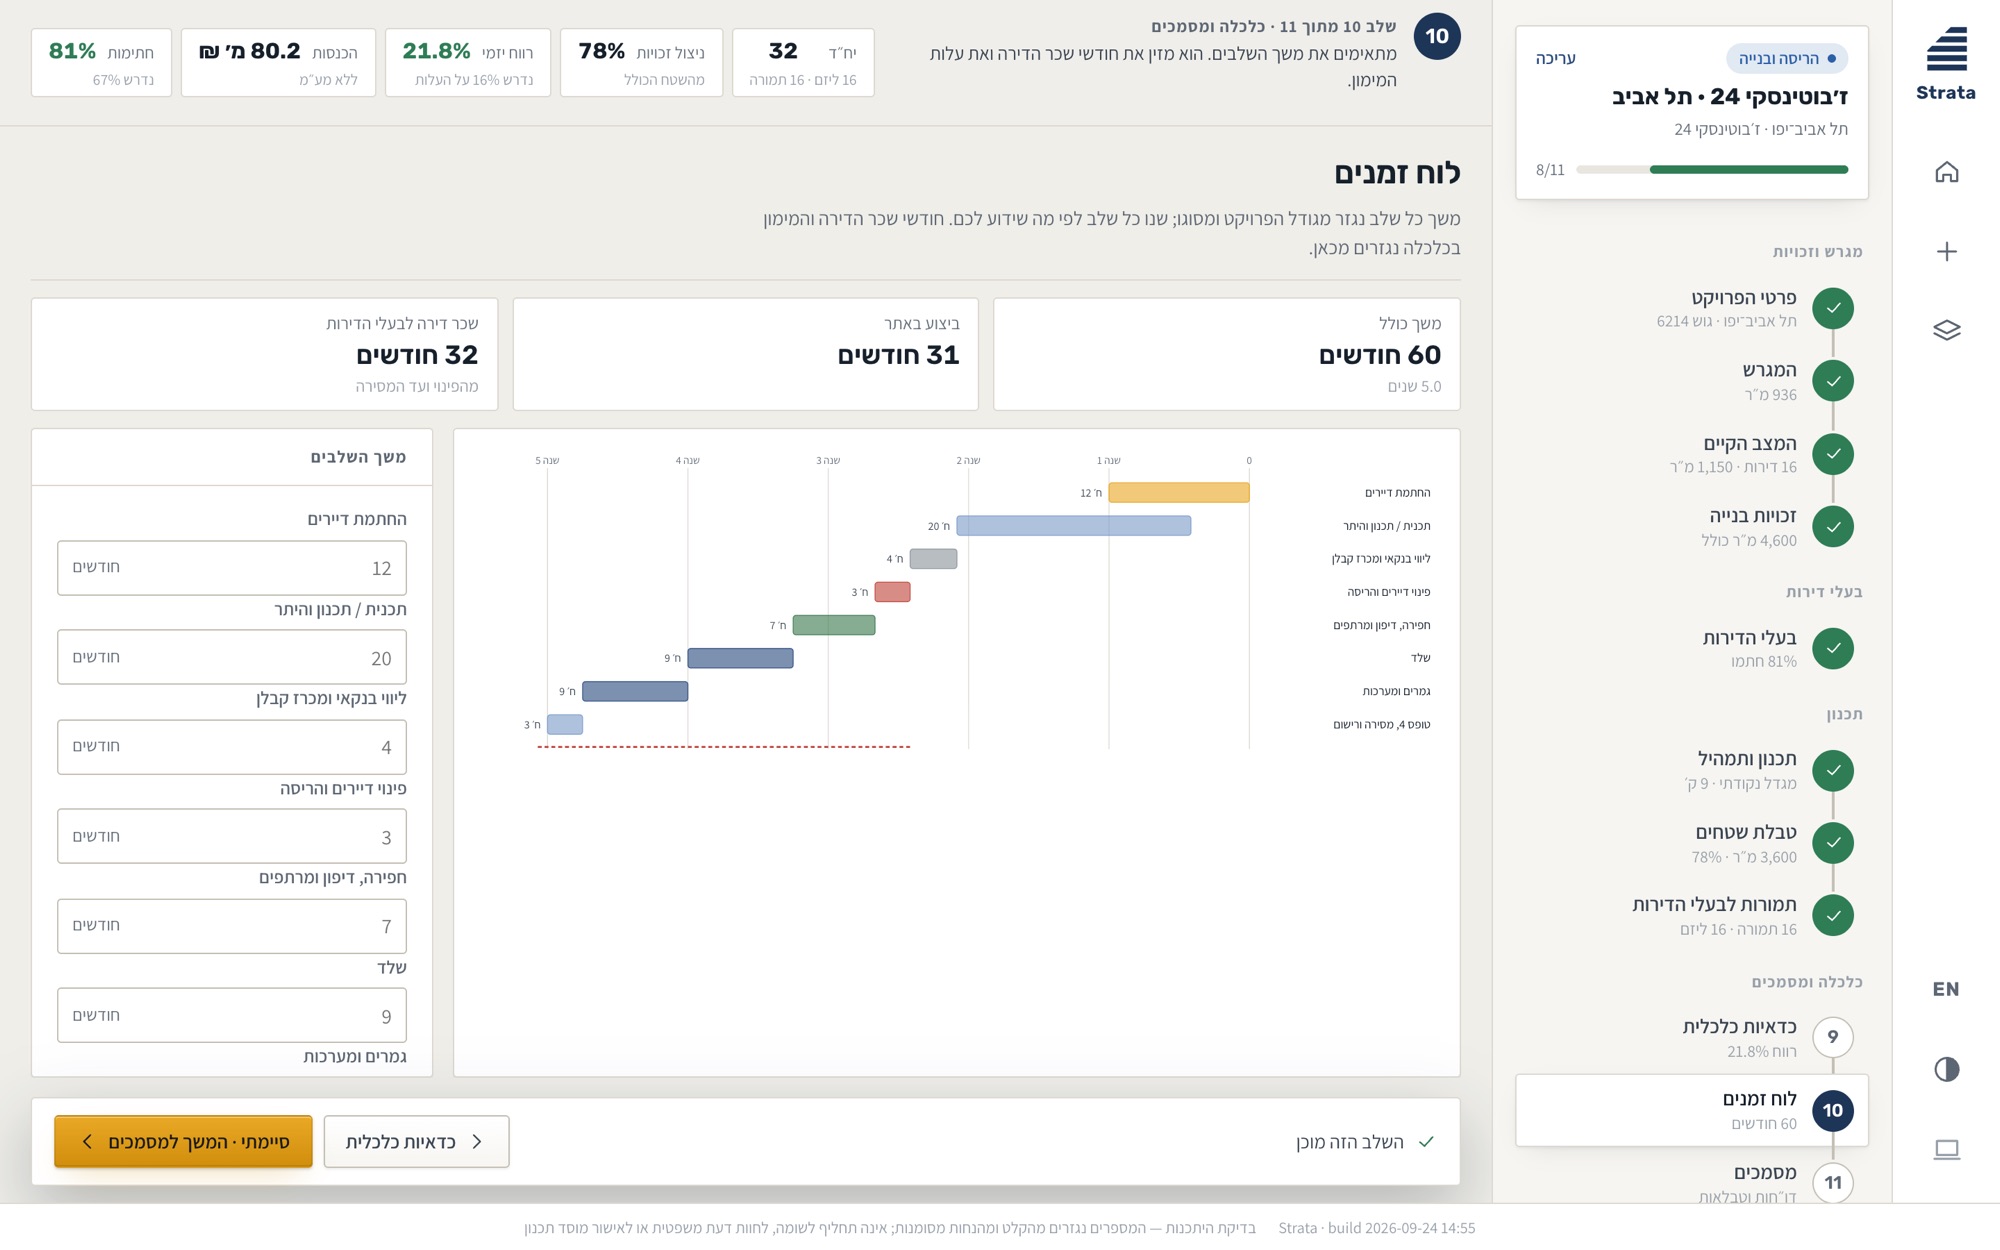Click light blue תכנית / תכנון והיתר Gantt bar
Image resolution: width=2000 pixels, height=1250 pixels.
pyautogui.click(x=1074, y=525)
